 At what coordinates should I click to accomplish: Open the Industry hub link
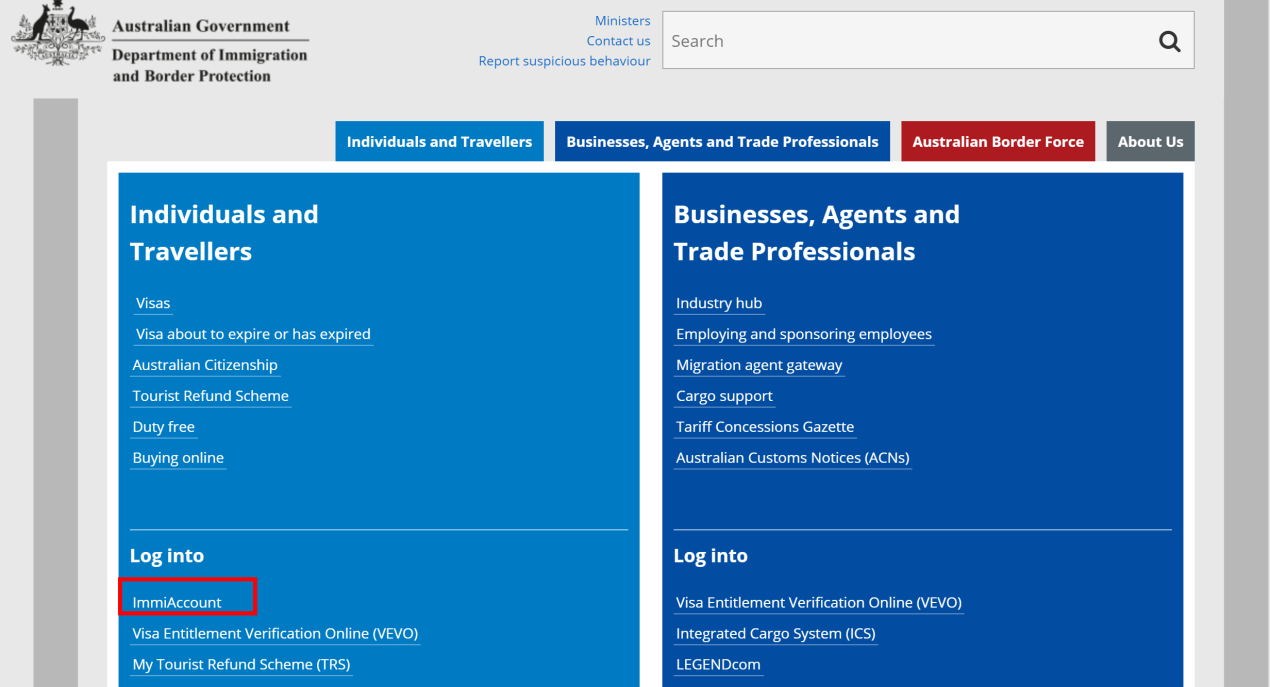tap(719, 303)
